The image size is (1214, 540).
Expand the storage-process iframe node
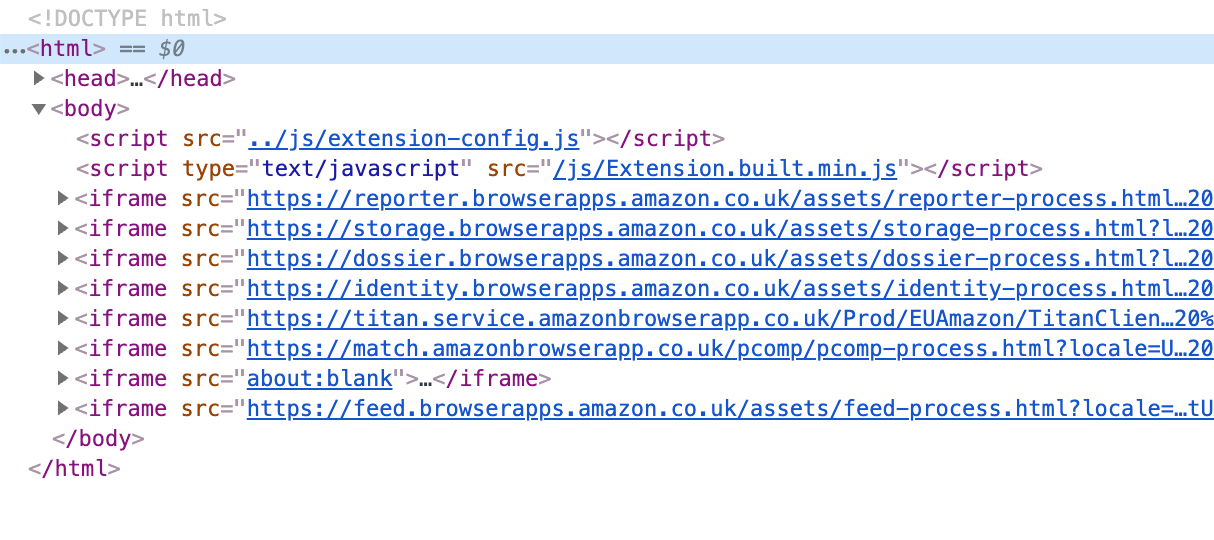tap(64, 229)
